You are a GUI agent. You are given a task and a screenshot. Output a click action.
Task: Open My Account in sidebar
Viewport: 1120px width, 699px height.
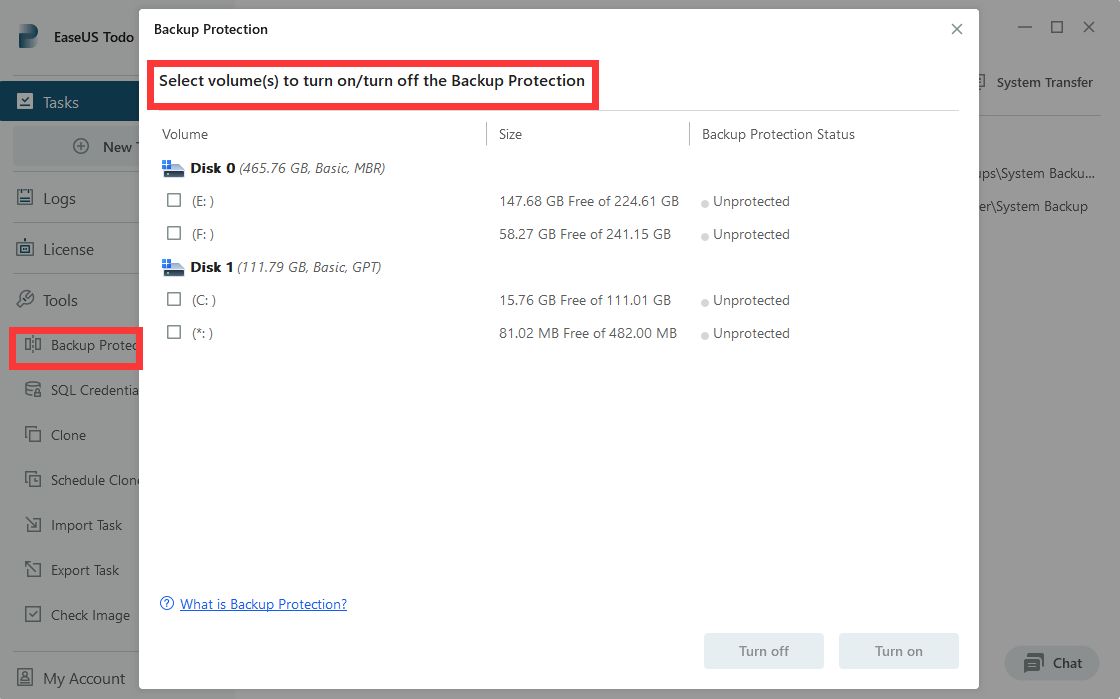point(83,679)
